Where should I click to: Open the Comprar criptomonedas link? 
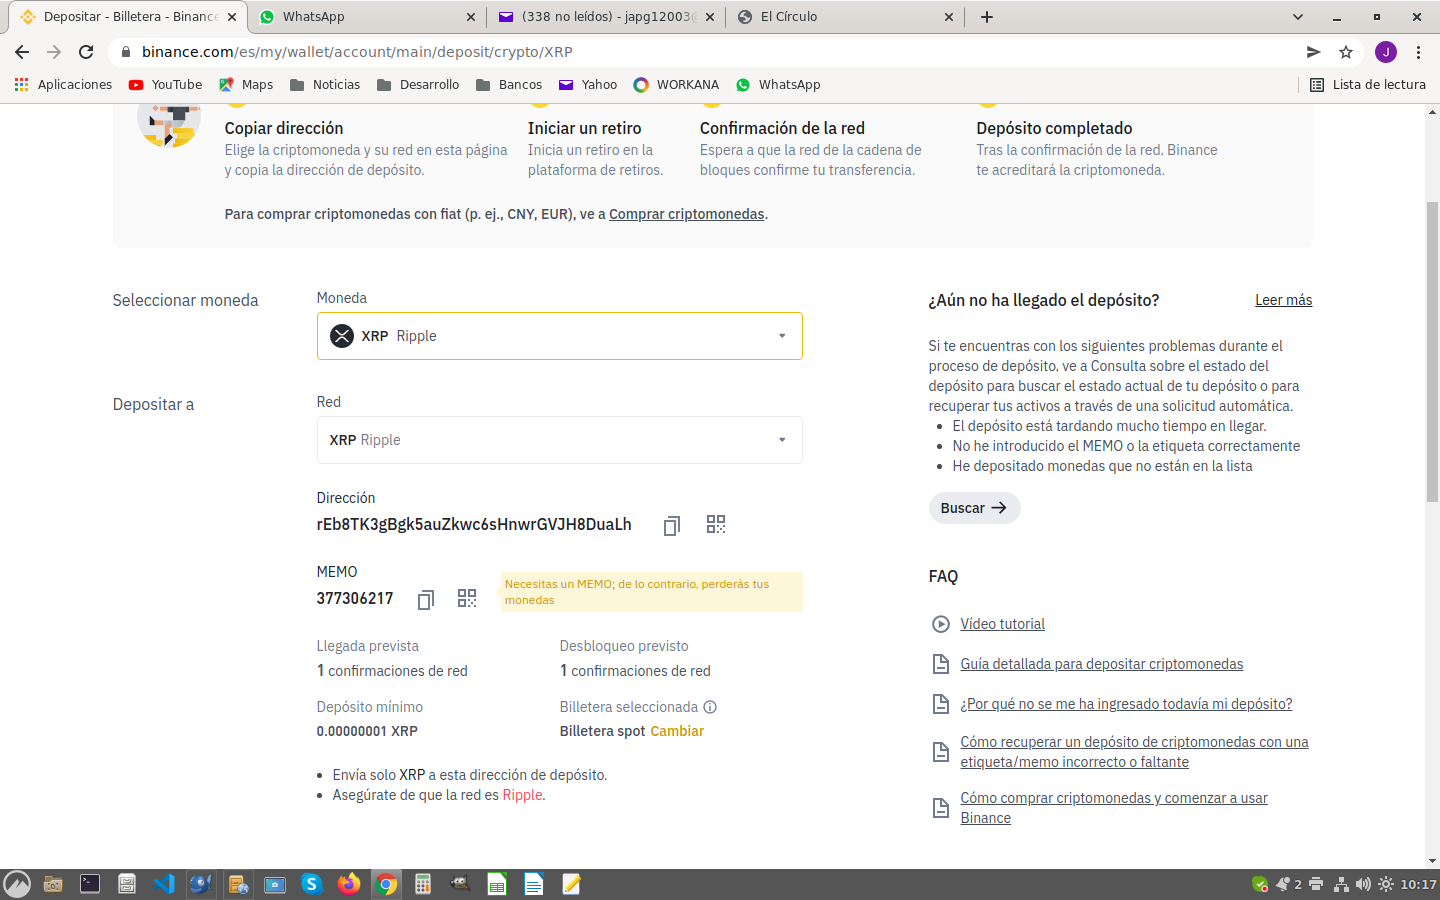(686, 214)
